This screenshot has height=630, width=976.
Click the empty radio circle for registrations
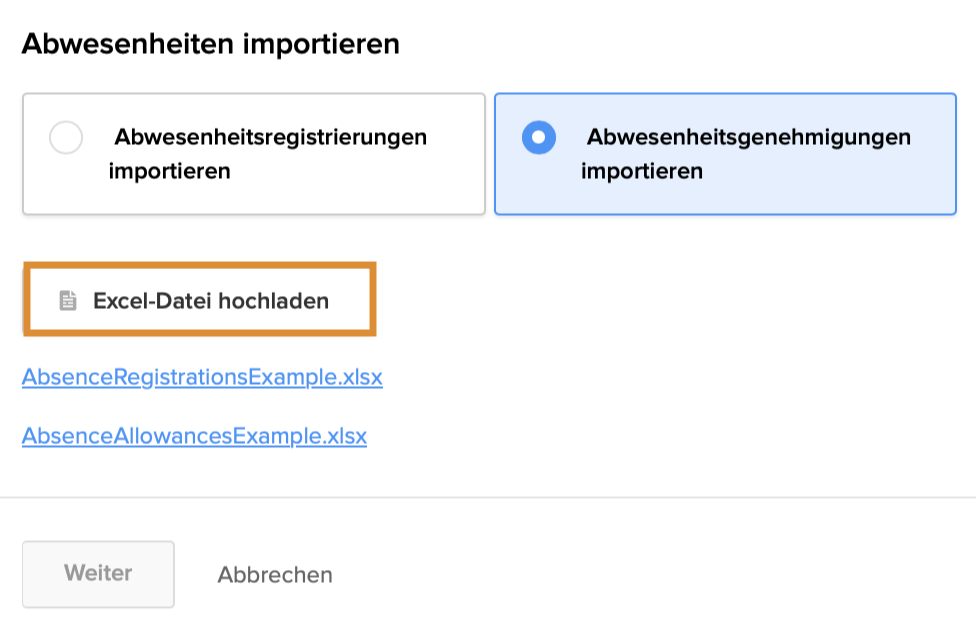(66, 138)
